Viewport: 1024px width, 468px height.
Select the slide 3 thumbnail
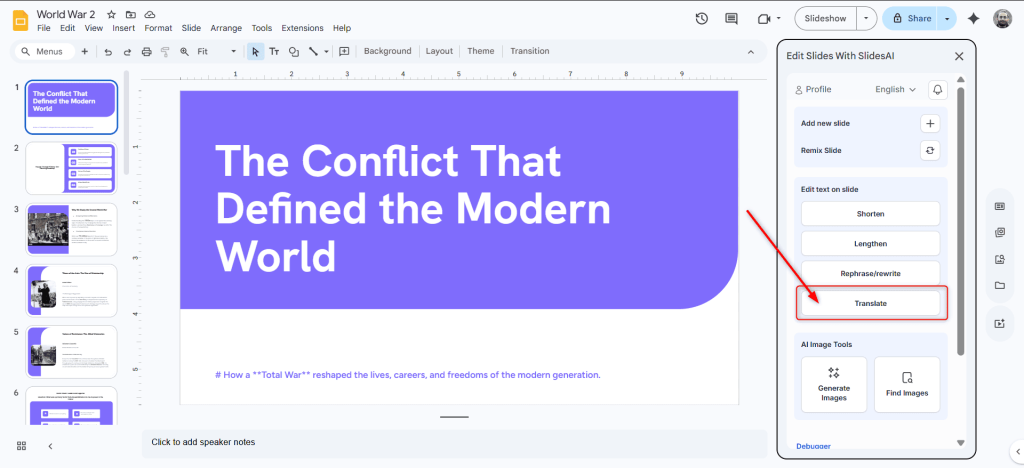(x=72, y=230)
